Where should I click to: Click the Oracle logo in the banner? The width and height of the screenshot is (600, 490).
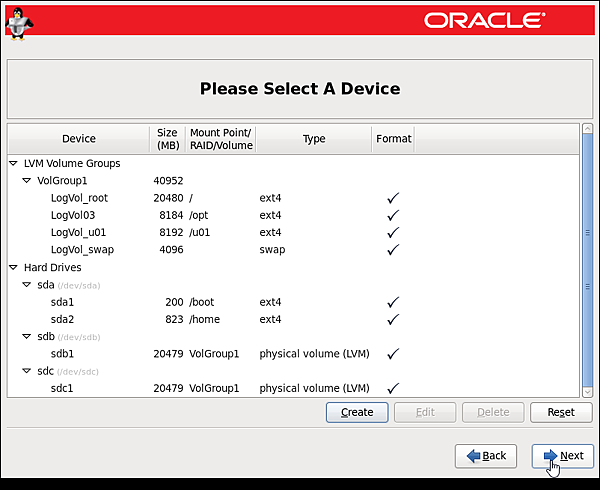[484, 20]
